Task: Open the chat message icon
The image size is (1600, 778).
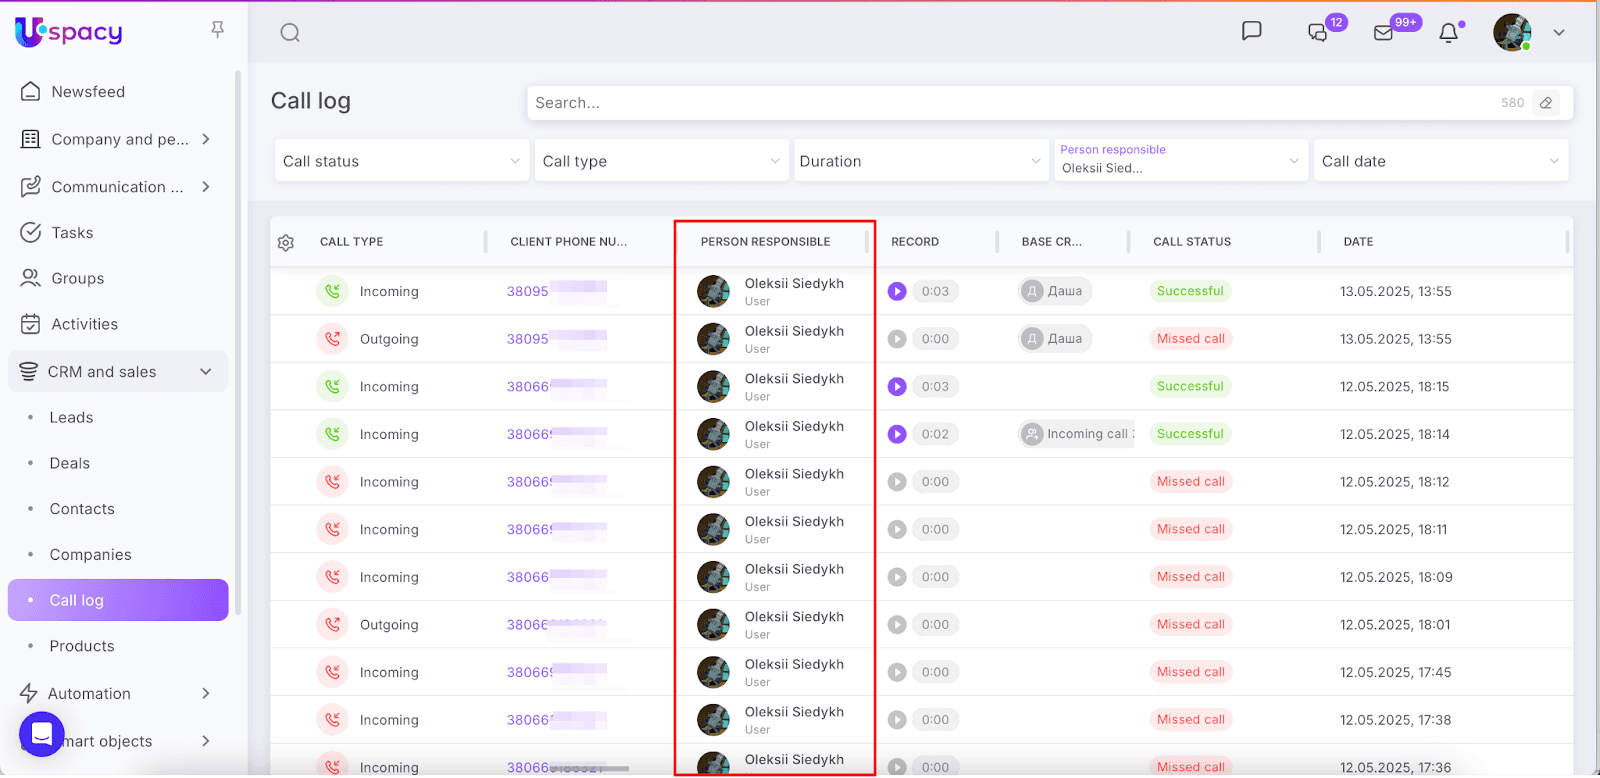Action: tap(1251, 31)
